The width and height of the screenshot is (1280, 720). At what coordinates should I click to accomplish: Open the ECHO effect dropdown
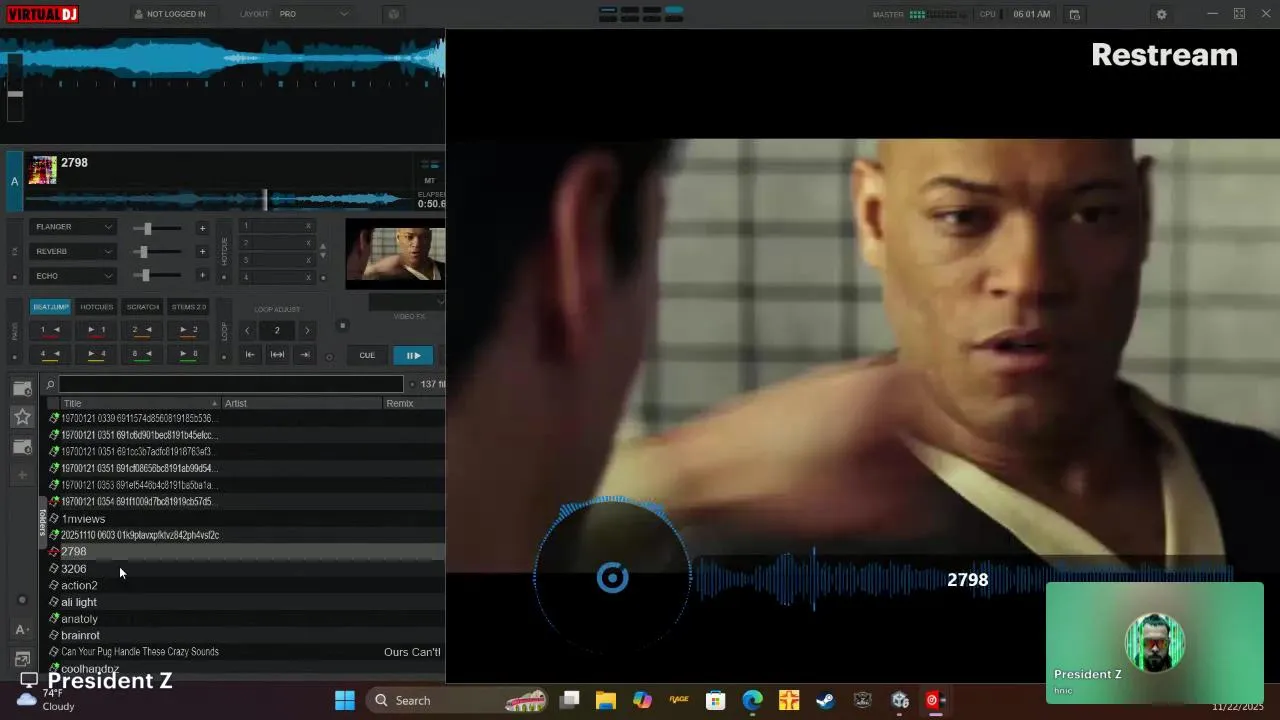point(74,276)
